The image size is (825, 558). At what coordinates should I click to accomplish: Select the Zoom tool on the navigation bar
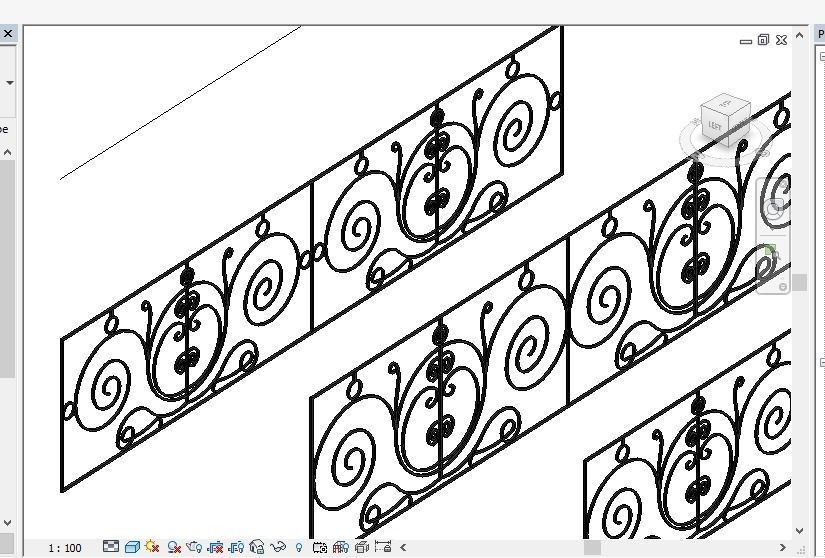click(772, 253)
